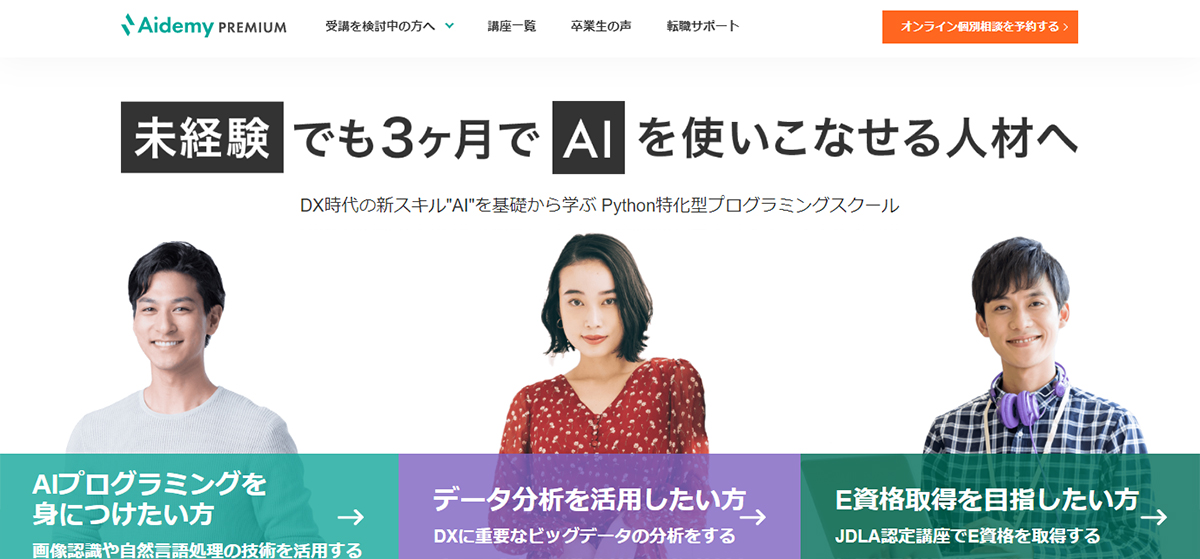The height and width of the screenshot is (559, 1200).
Task: Click the 未経験 highlighted headline box
Action: point(202,137)
